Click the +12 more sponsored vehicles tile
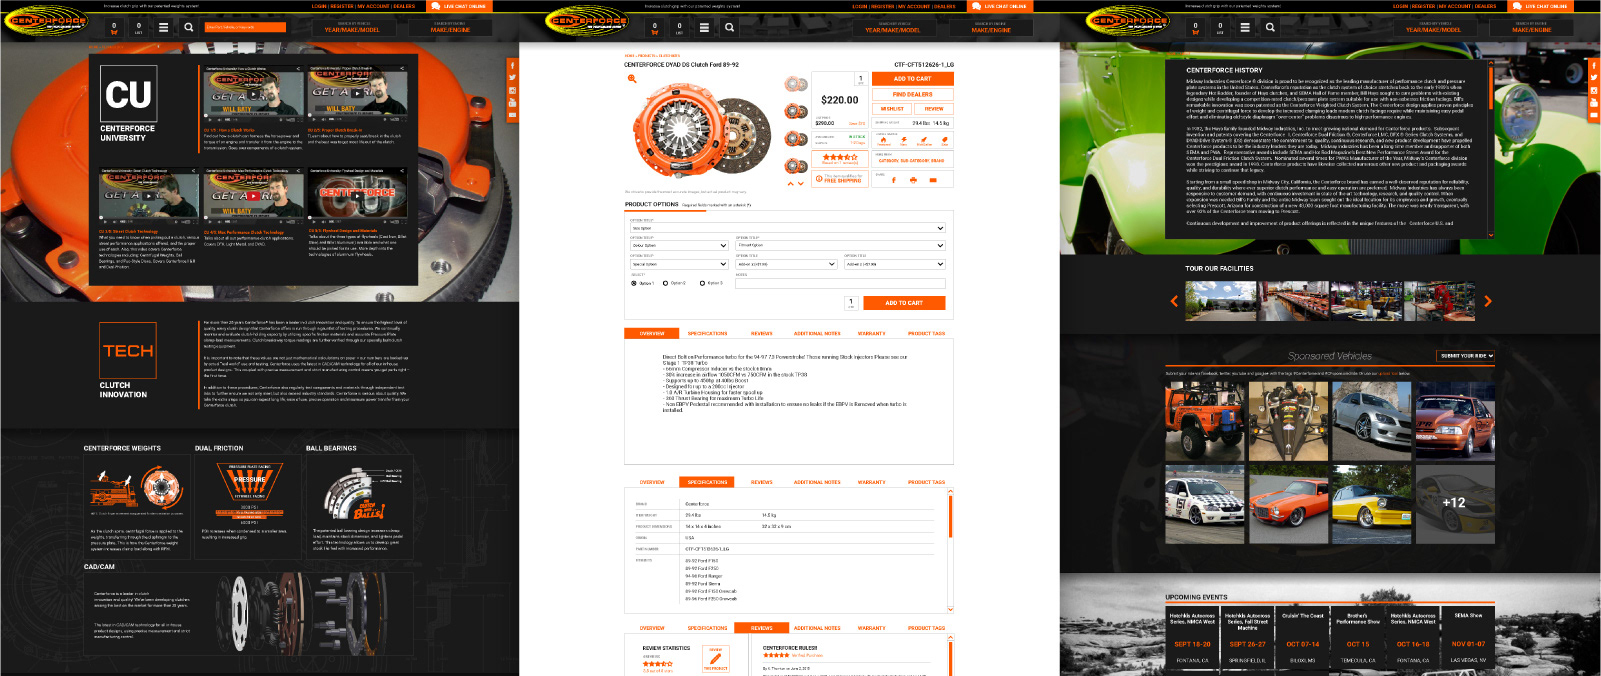This screenshot has height=676, width=1601. coord(1454,502)
